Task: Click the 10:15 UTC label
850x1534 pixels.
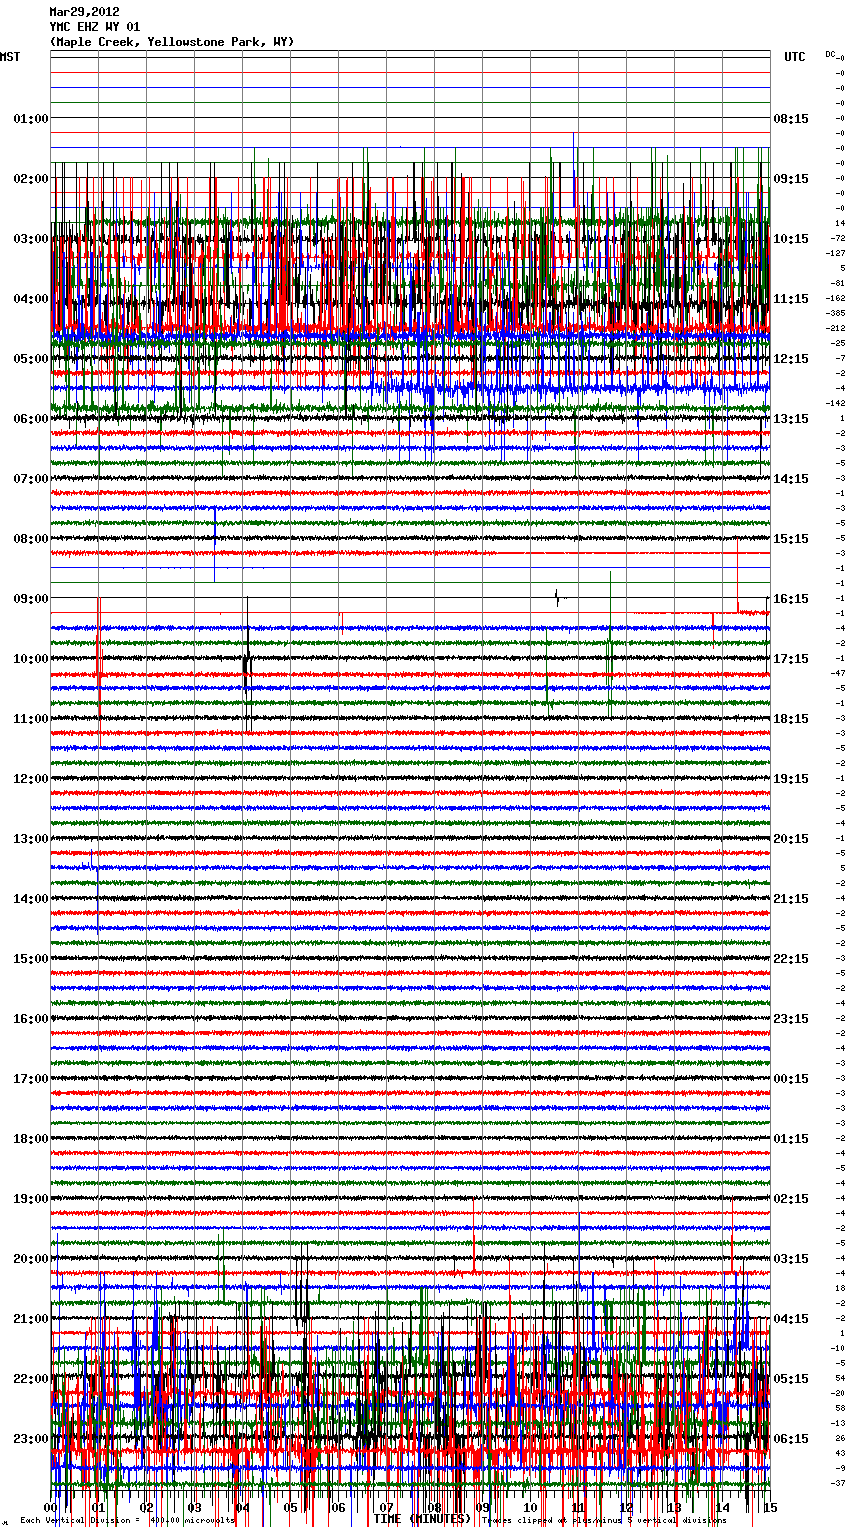Action: pyautogui.click(x=791, y=239)
